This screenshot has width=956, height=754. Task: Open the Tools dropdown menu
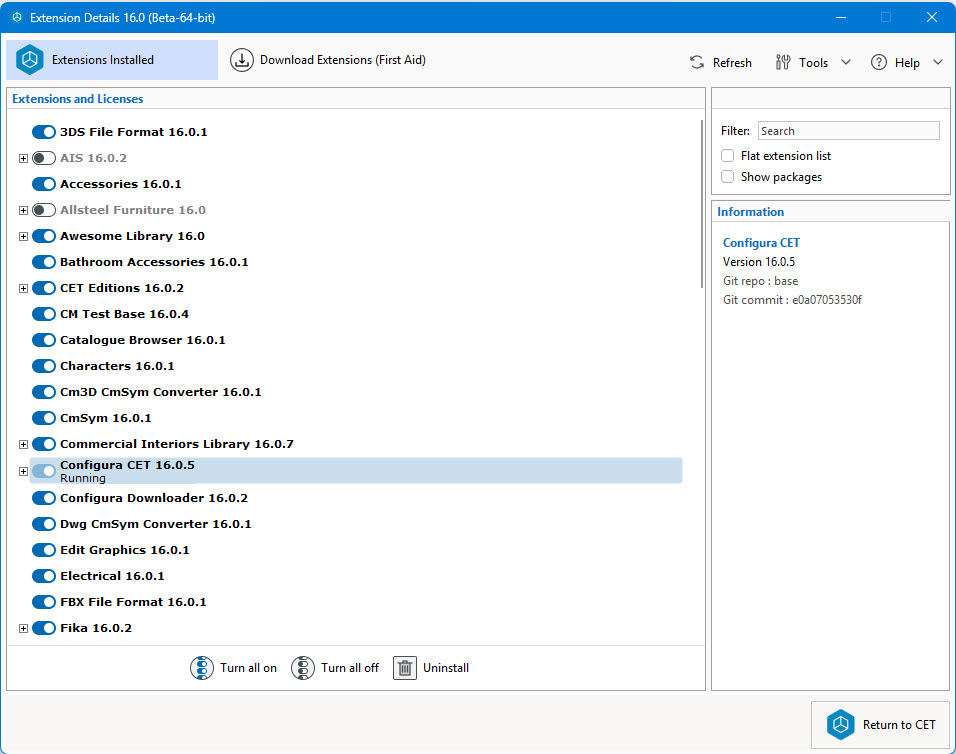coord(846,62)
